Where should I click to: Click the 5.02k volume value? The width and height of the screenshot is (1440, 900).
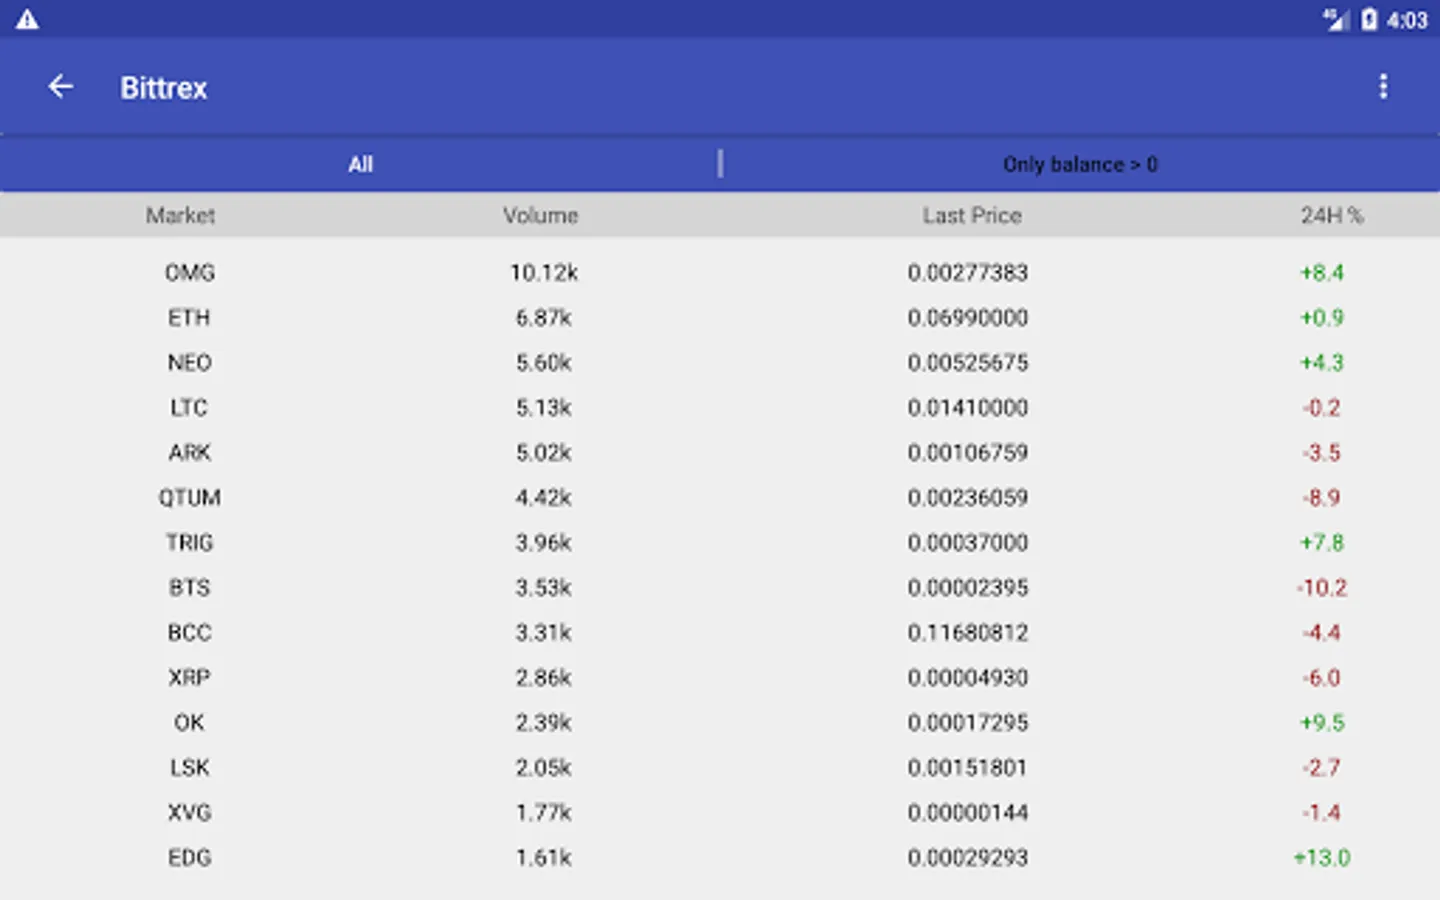pos(544,452)
